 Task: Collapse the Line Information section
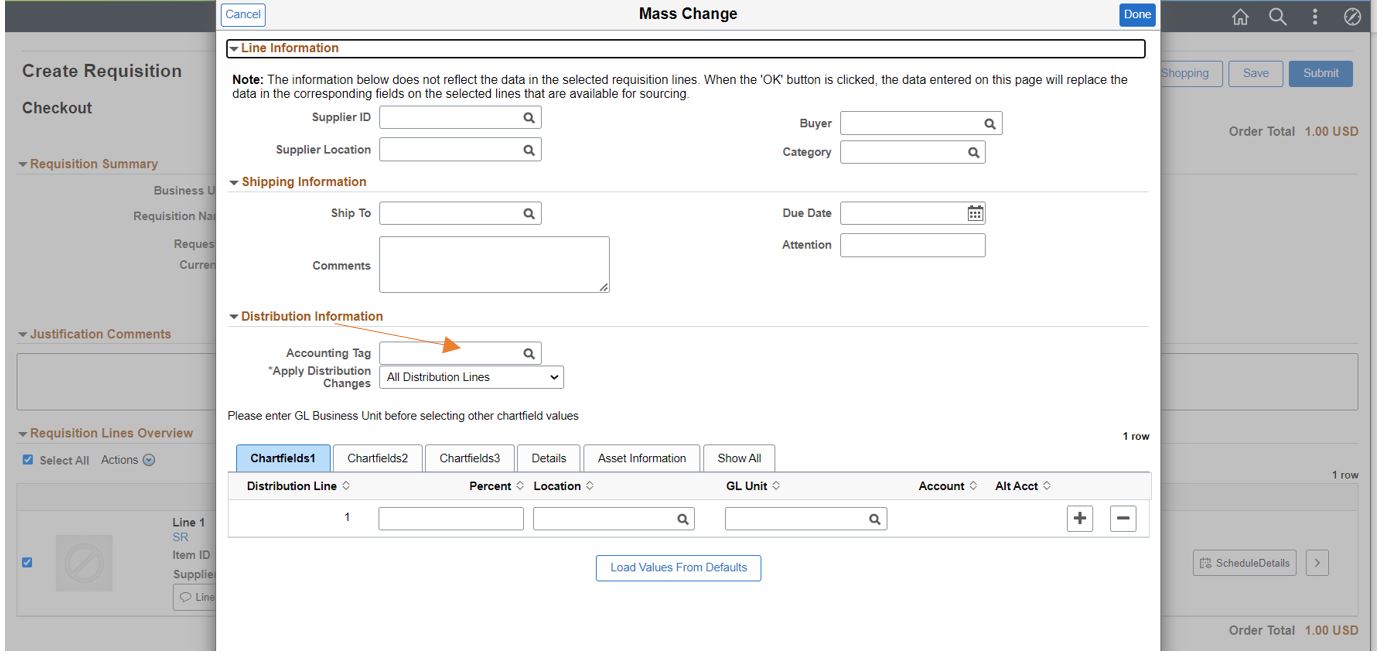(233, 47)
